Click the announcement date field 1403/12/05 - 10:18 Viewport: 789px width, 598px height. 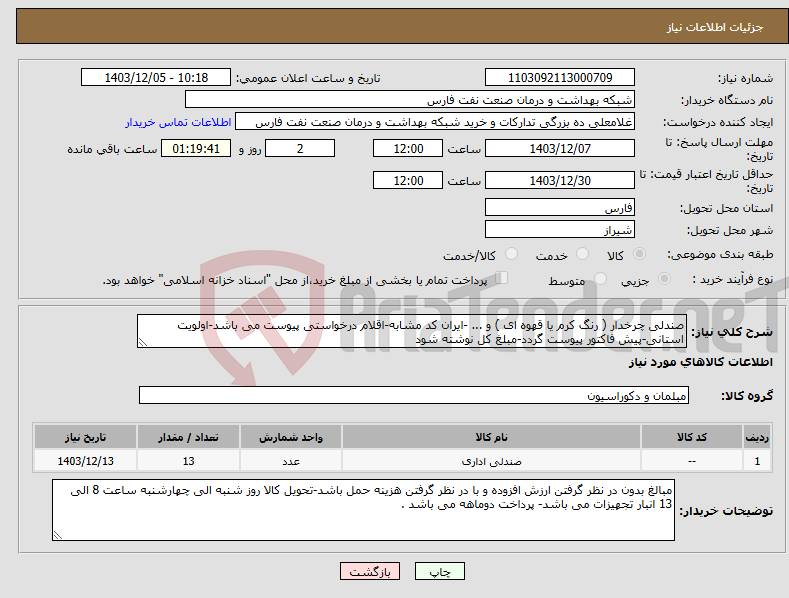(156, 78)
